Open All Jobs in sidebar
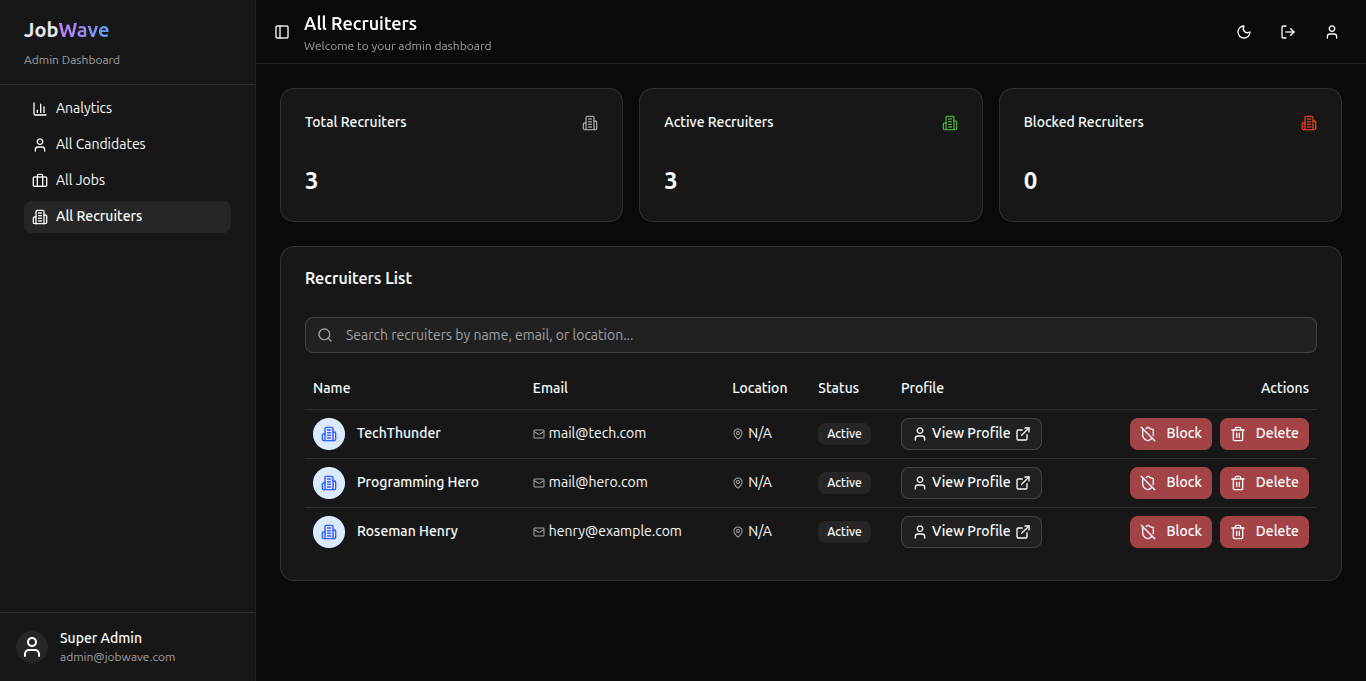The width and height of the screenshot is (1366, 681). [x=80, y=180]
